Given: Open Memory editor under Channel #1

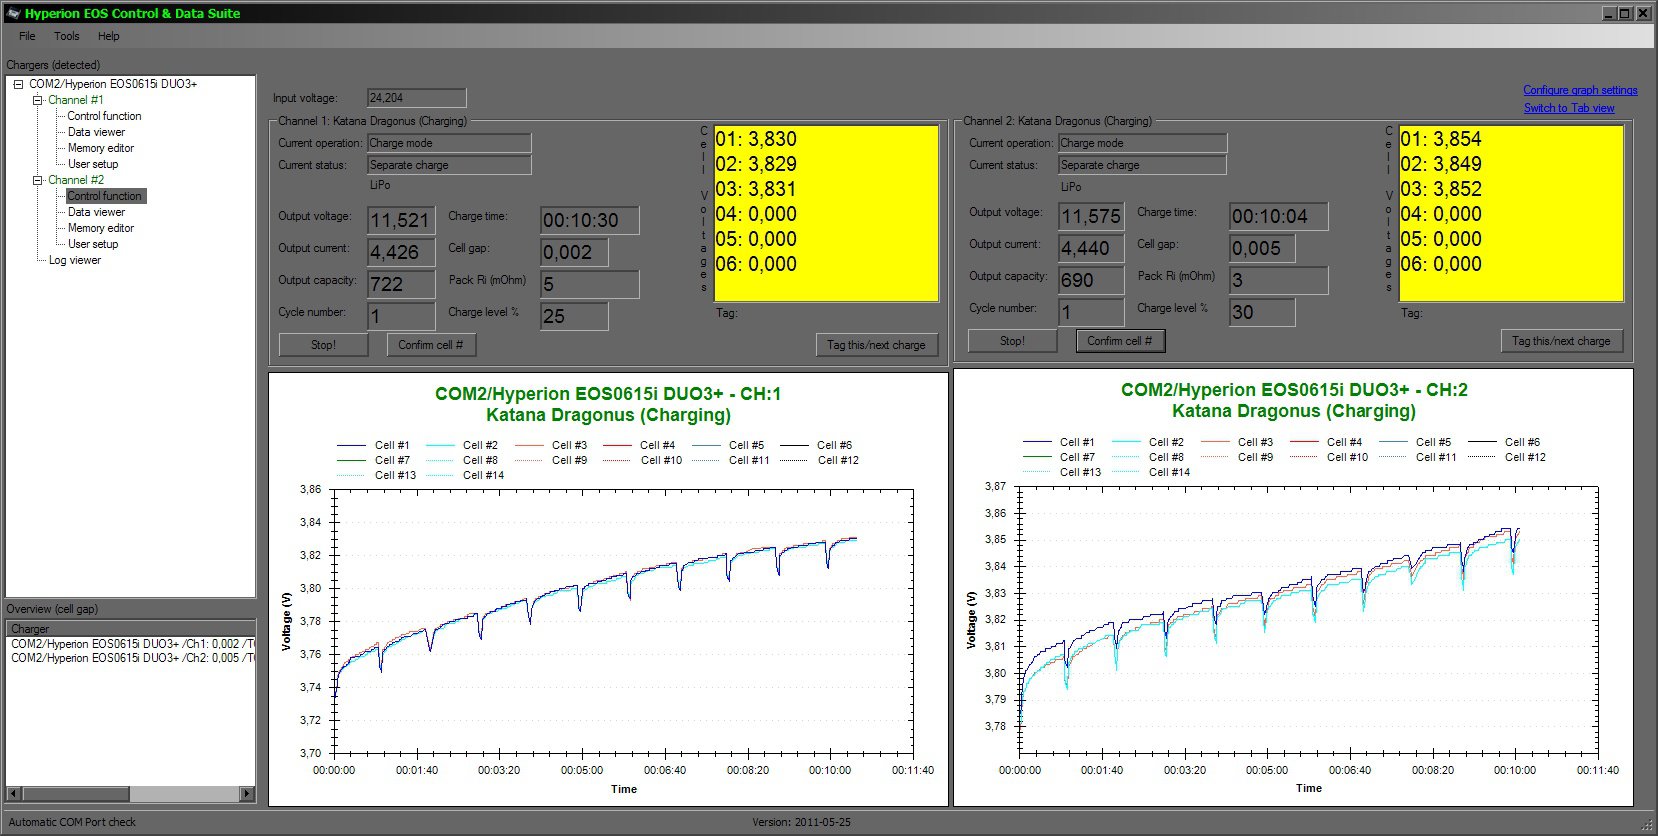Looking at the screenshot, I should tap(100, 148).
